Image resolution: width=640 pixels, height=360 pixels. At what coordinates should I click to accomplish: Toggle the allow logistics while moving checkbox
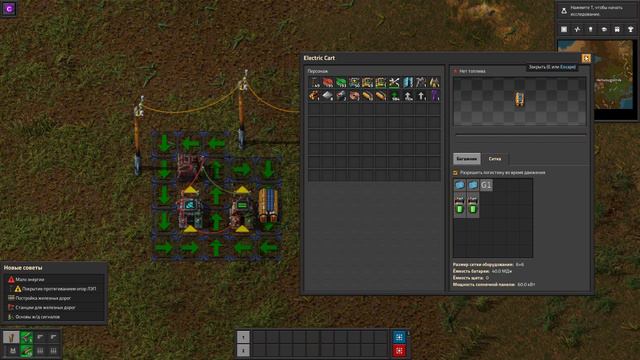click(456, 173)
